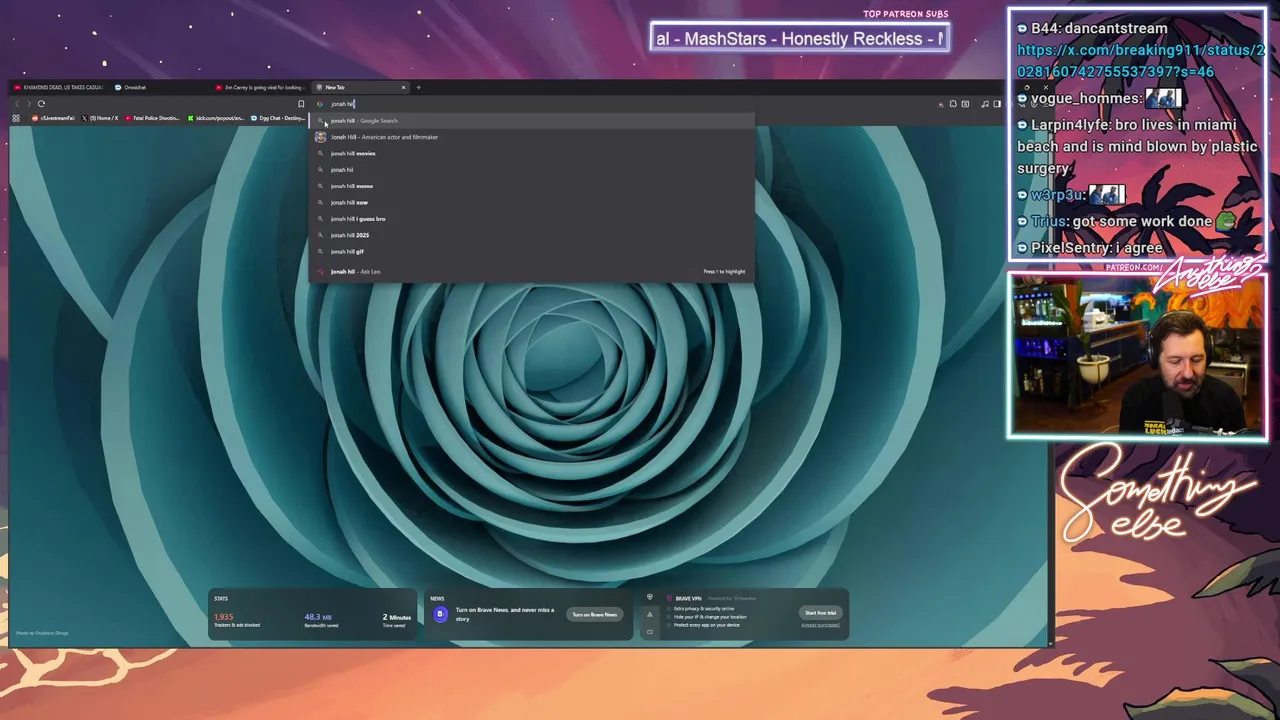Click chat message from PixelSentry
The height and width of the screenshot is (720, 1280).
pos(1090,247)
